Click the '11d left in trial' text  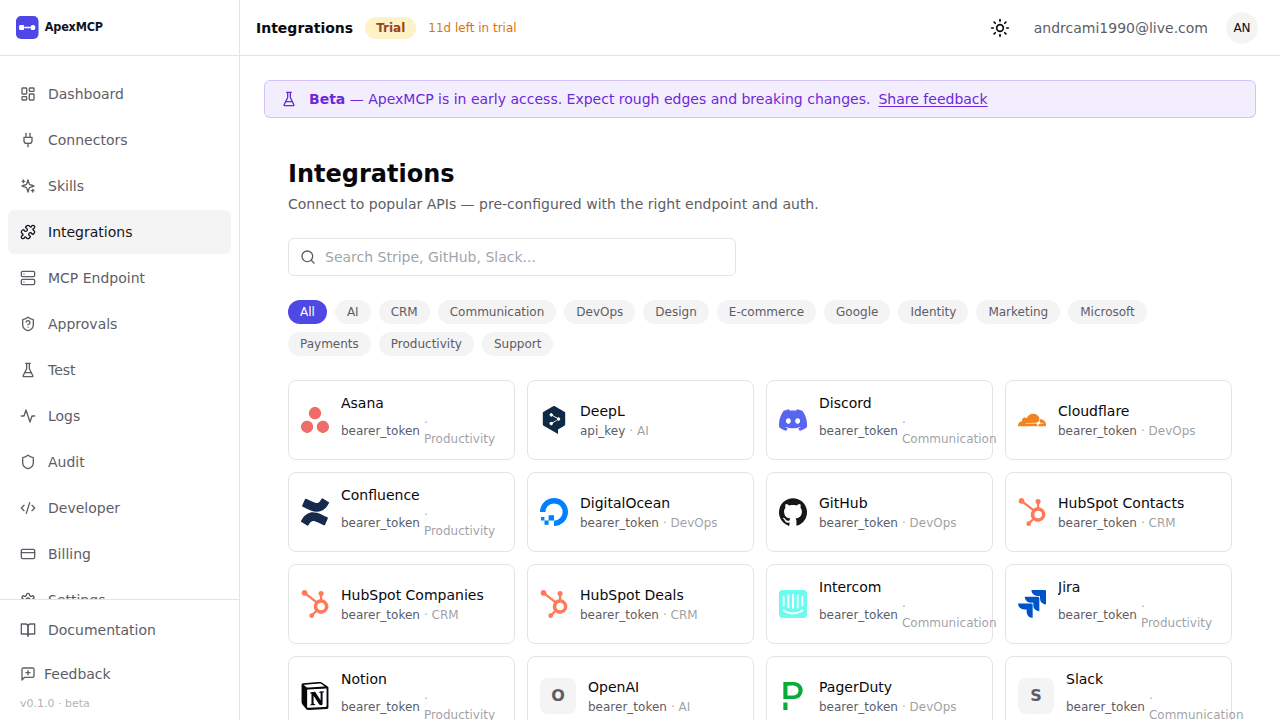pos(472,28)
